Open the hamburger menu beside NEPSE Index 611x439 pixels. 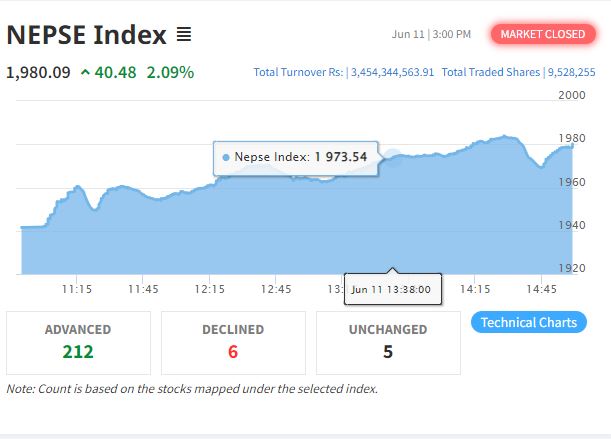click(184, 35)
